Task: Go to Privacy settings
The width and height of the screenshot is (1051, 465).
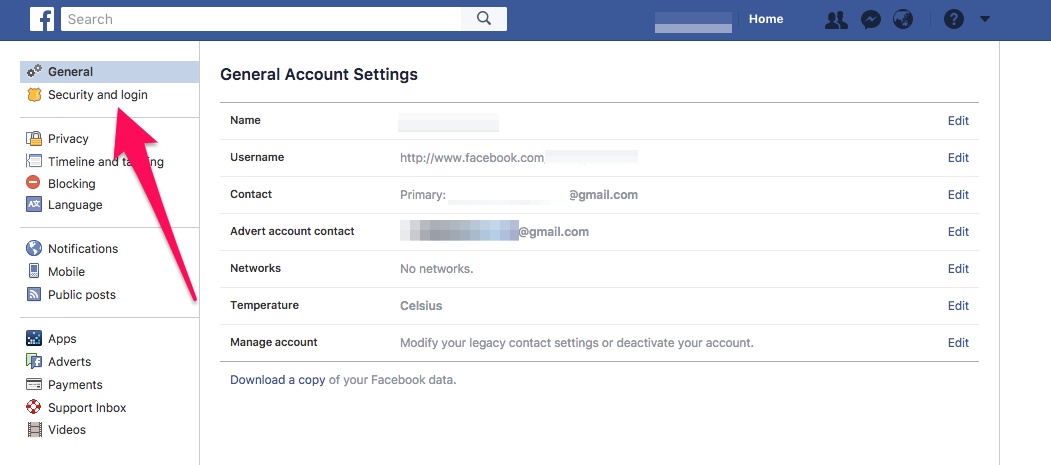Action: [x=68, y=139]
